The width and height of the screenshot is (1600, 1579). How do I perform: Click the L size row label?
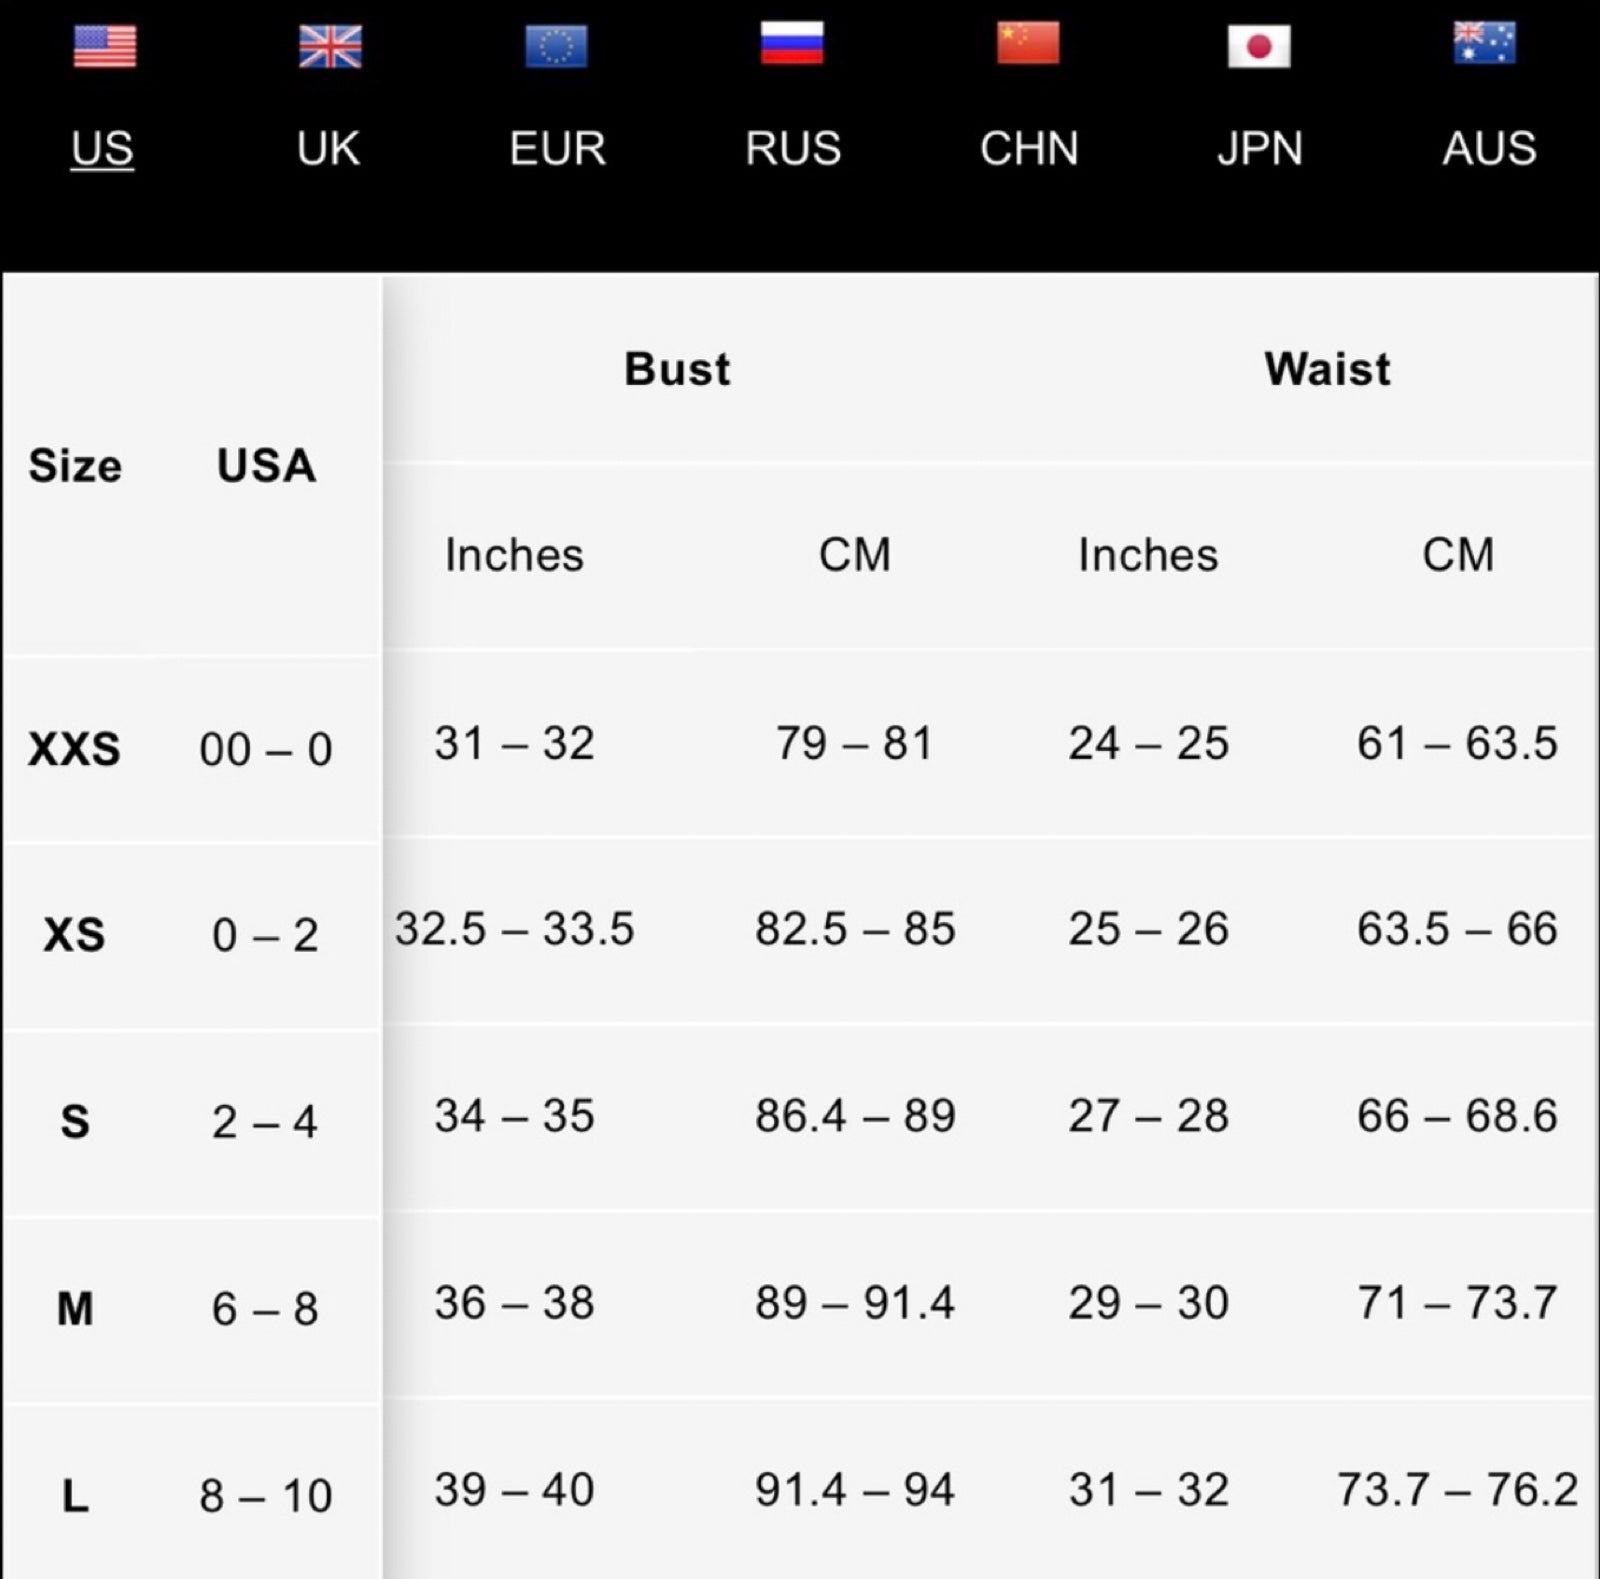tap(75, 1496)
